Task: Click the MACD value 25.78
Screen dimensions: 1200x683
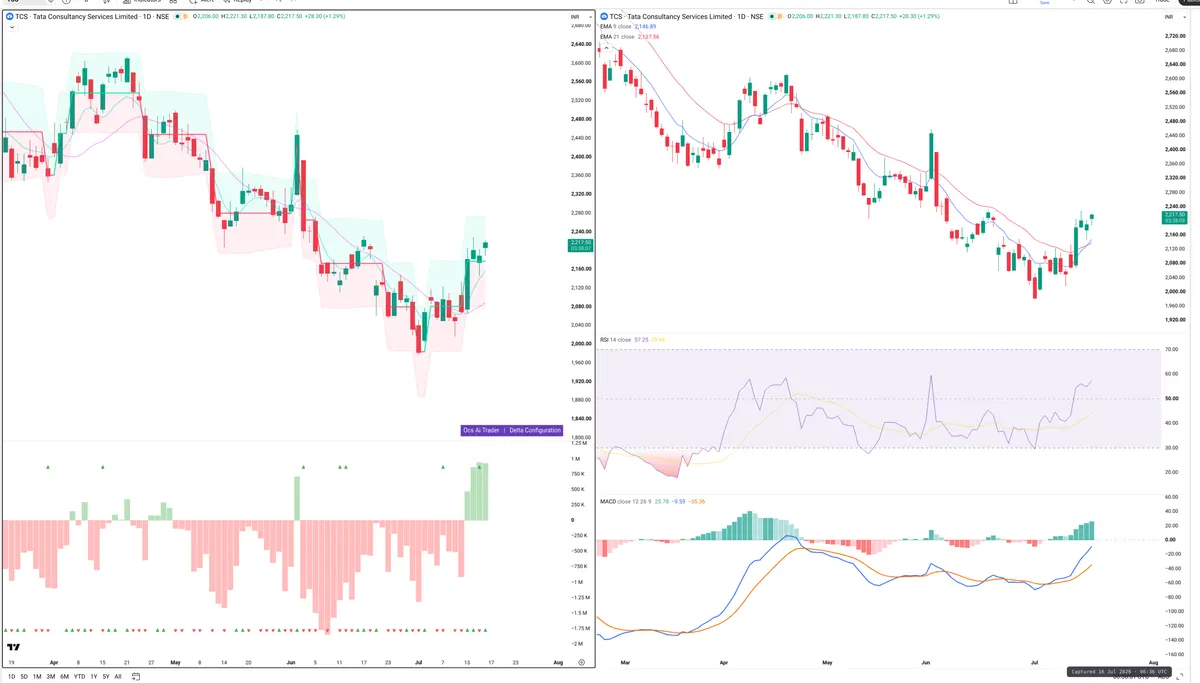Action: (662, 501)
